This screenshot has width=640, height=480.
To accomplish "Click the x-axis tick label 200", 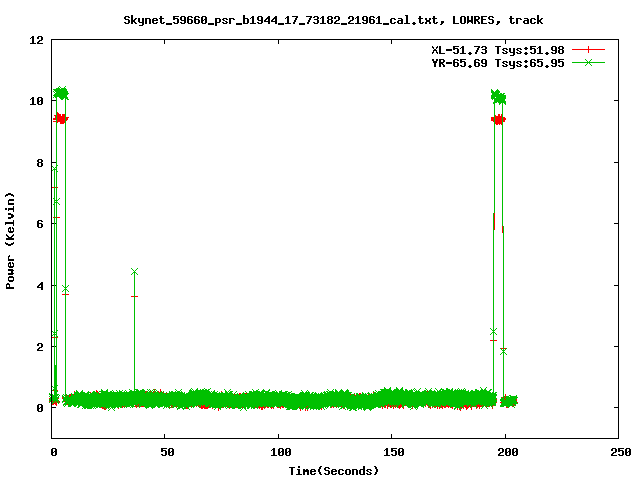I will (507, 452).
